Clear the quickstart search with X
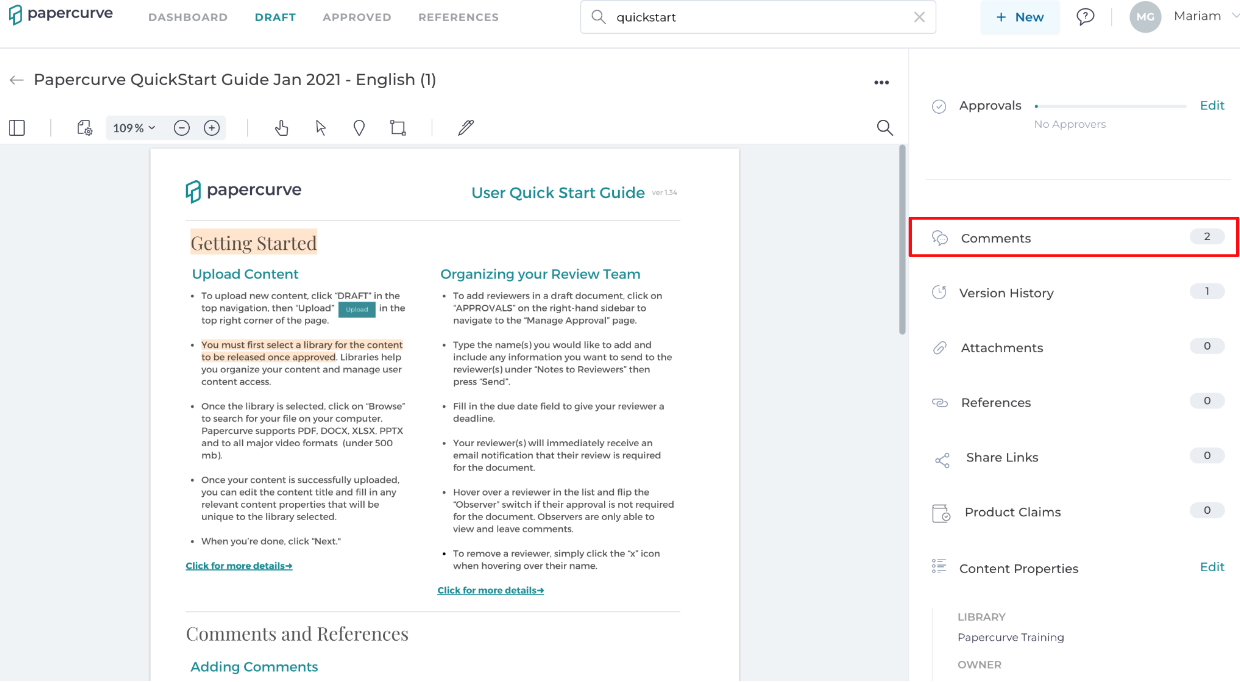Screen dimensions: 1240x682 [x=920, y=17]
